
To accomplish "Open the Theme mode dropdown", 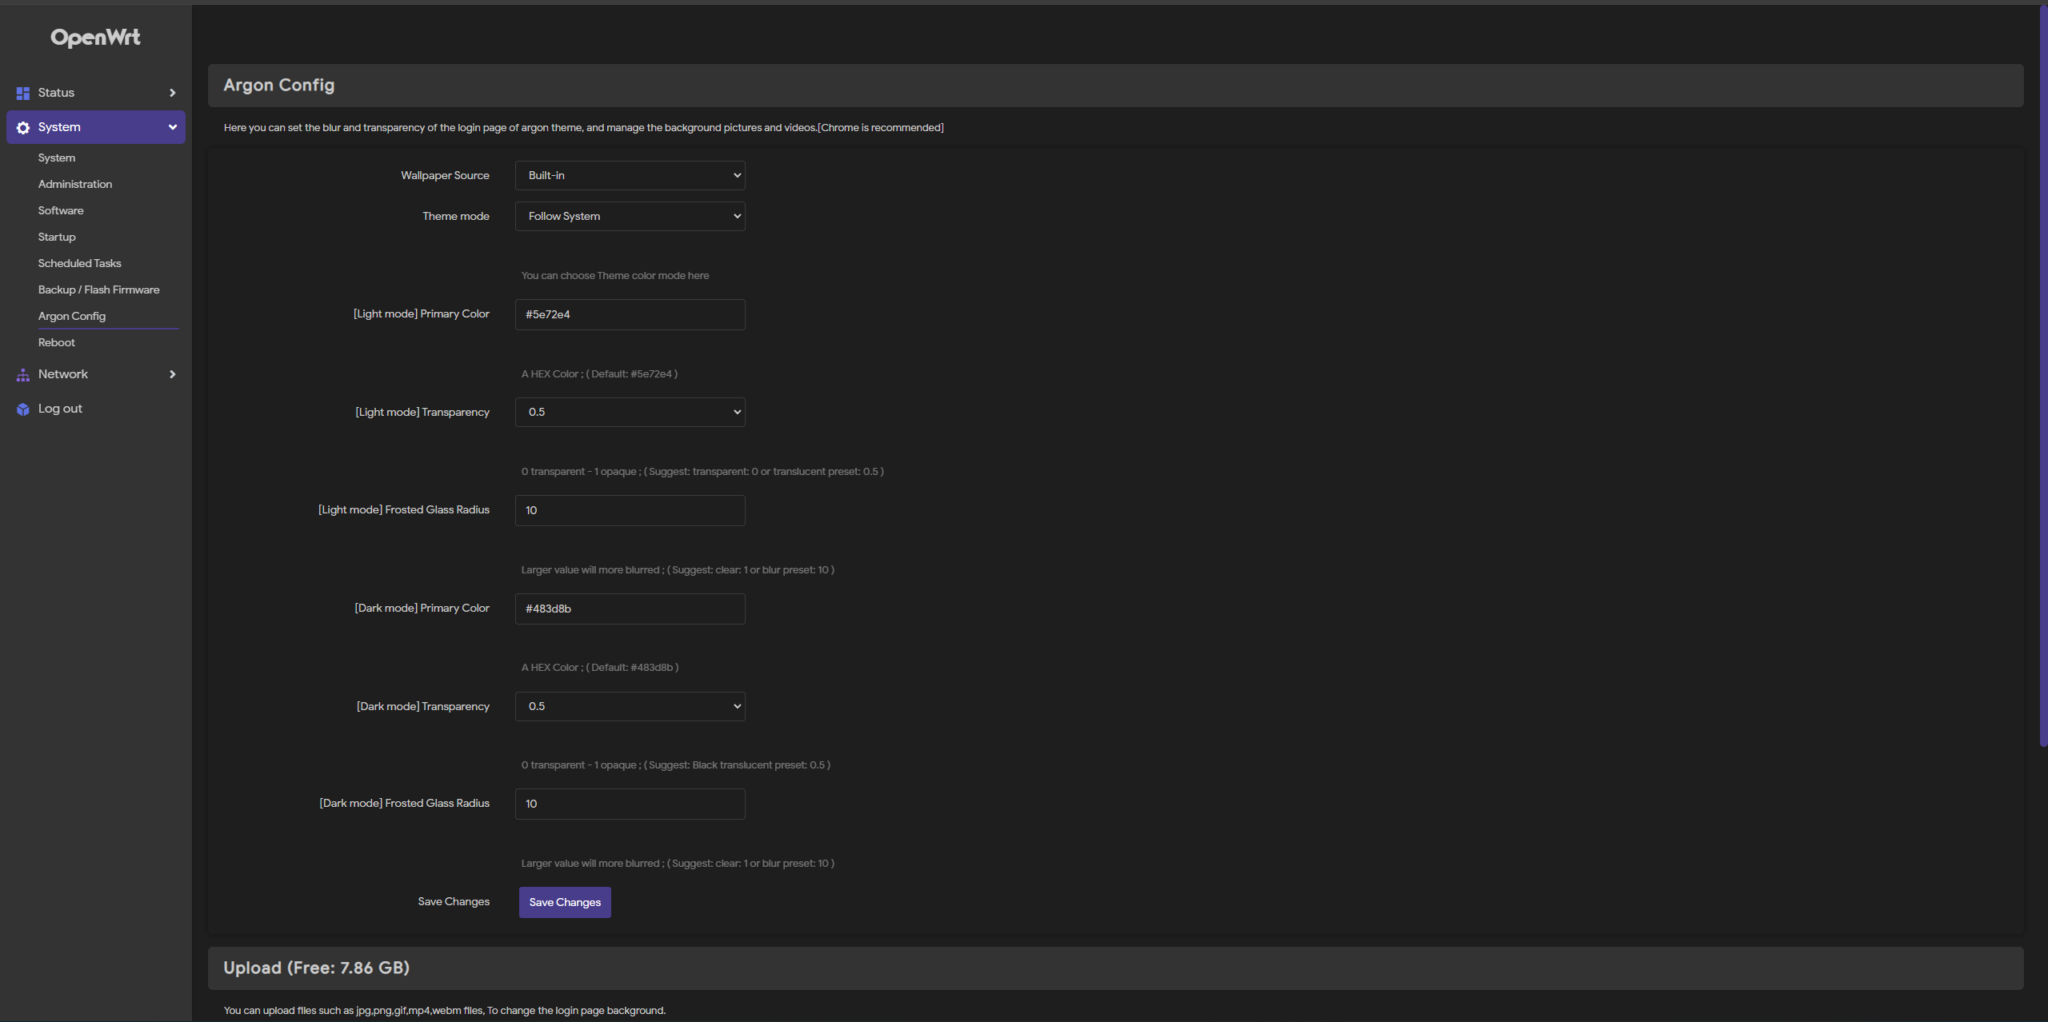I will click(x=630, y=216).
